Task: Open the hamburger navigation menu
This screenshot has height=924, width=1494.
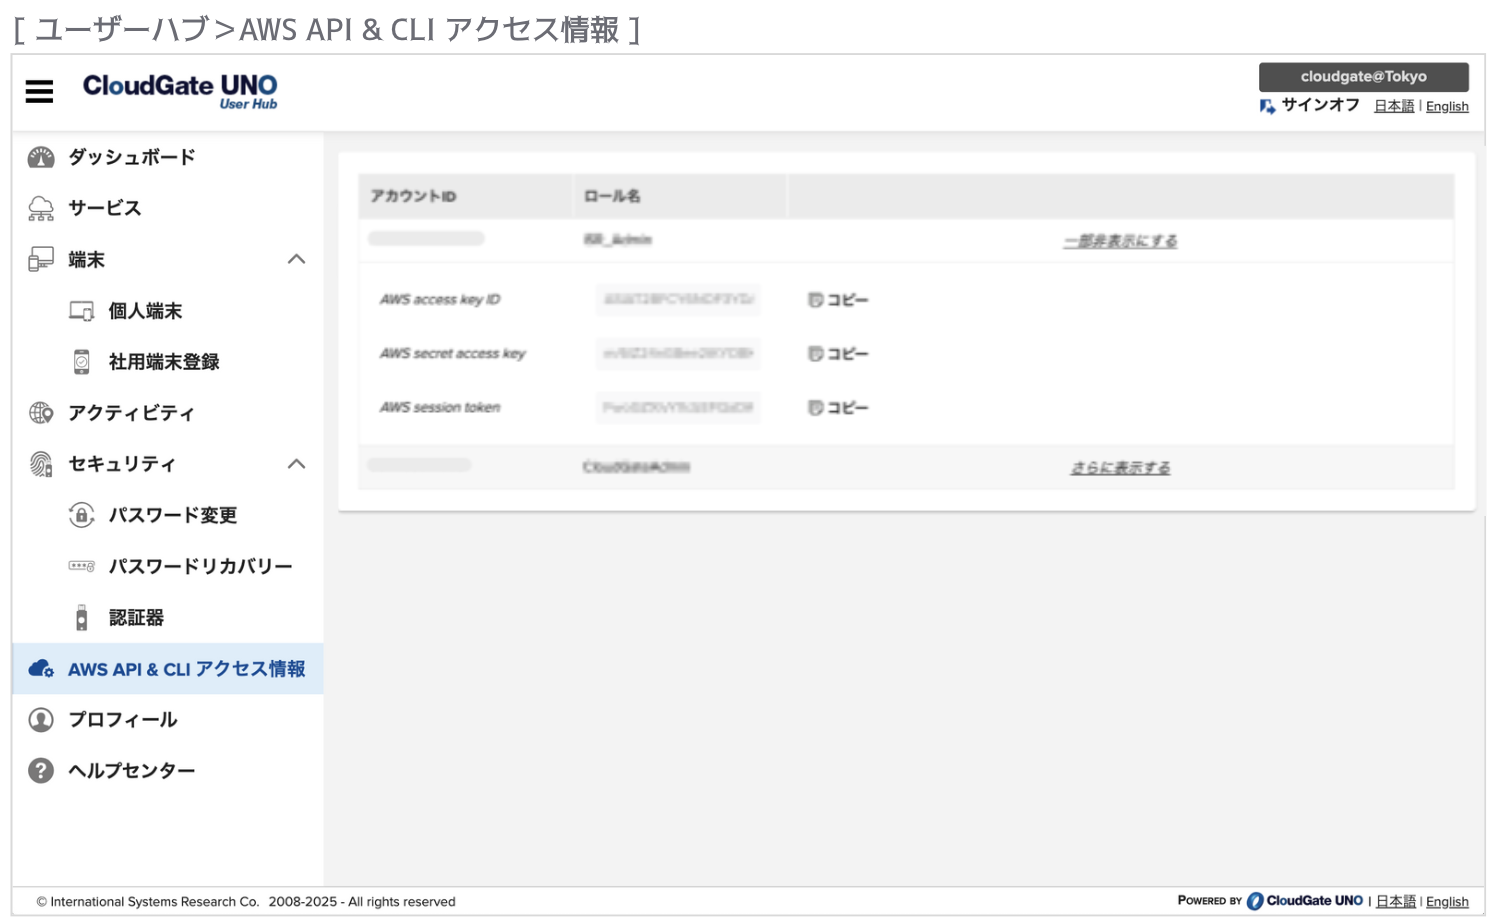Action: (39, 92)
